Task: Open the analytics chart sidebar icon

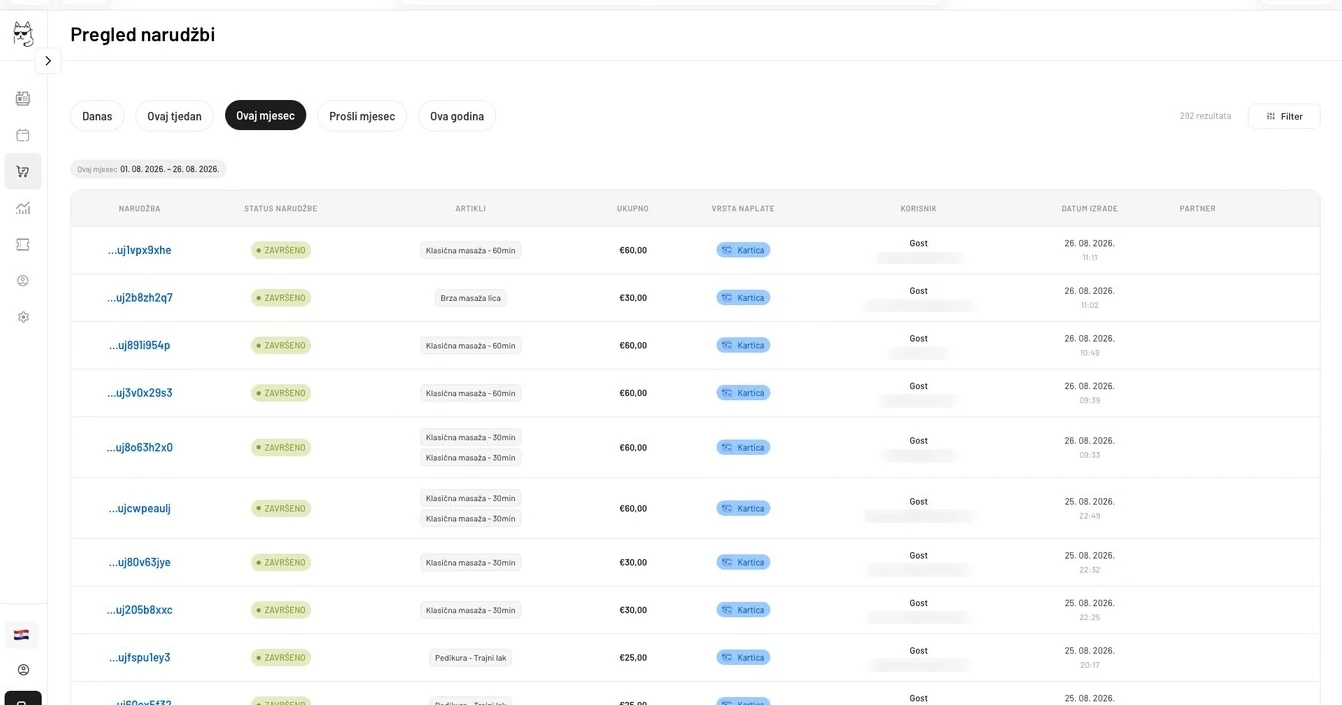Action: [23, 208]
